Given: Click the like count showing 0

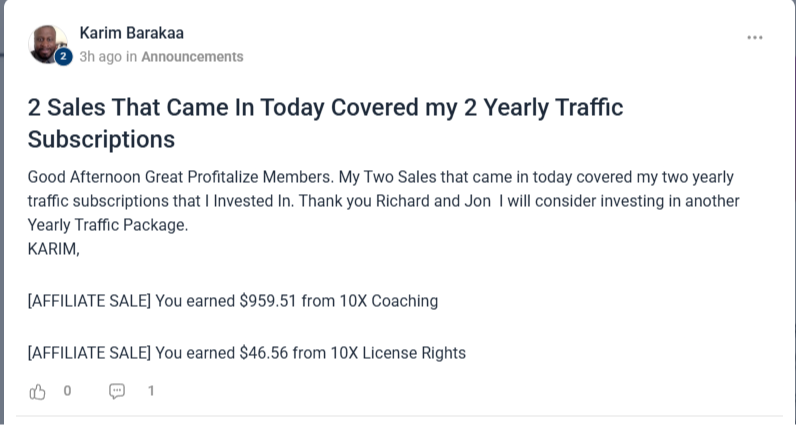Looking at the screenshot, I should 67,391.
